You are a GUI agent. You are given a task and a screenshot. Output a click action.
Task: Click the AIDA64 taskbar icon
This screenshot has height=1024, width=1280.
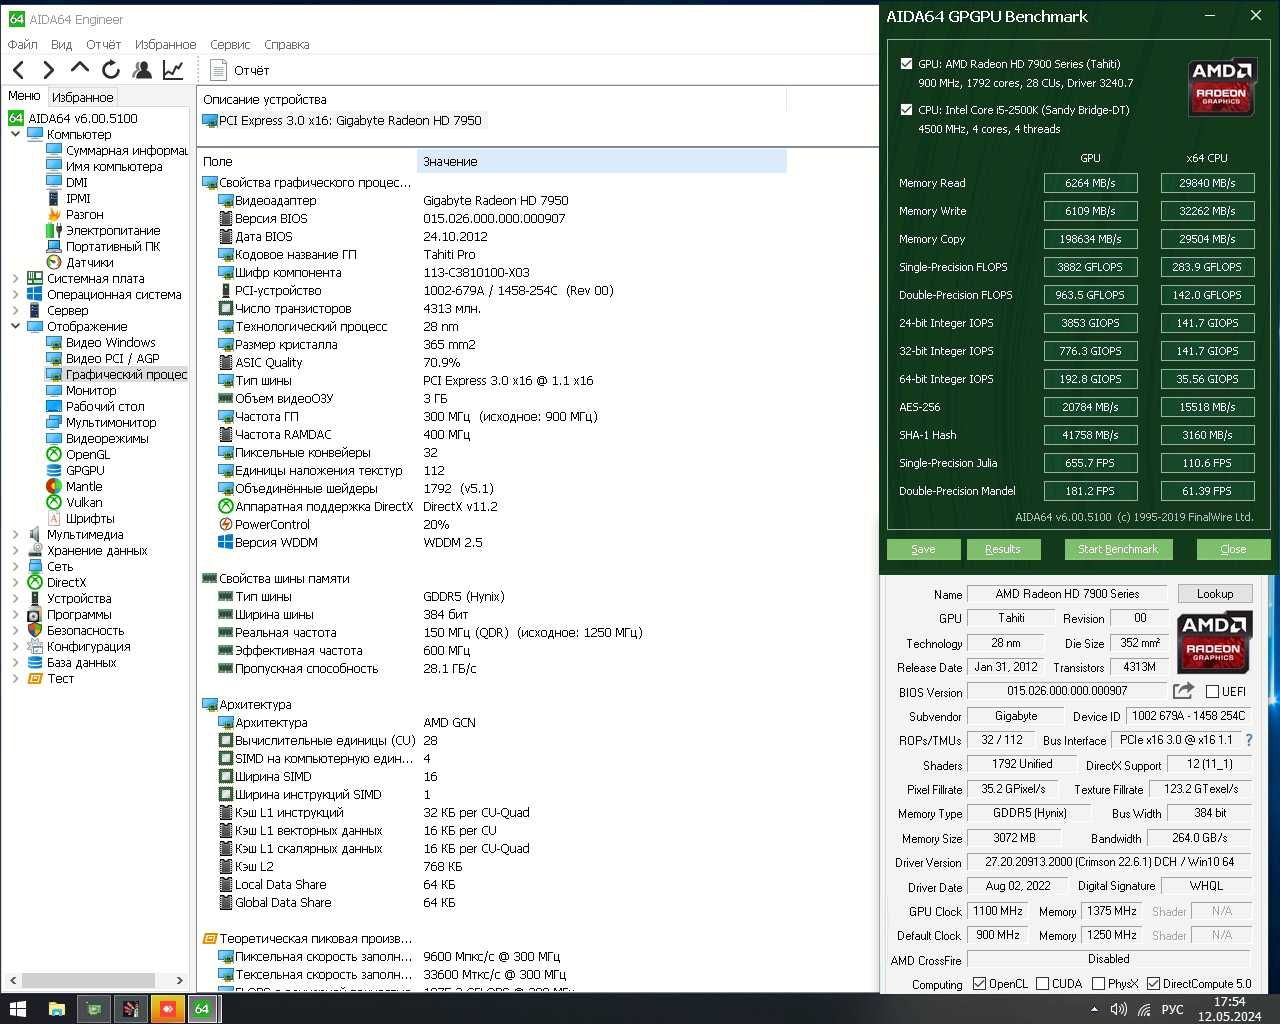(202, 1008)
